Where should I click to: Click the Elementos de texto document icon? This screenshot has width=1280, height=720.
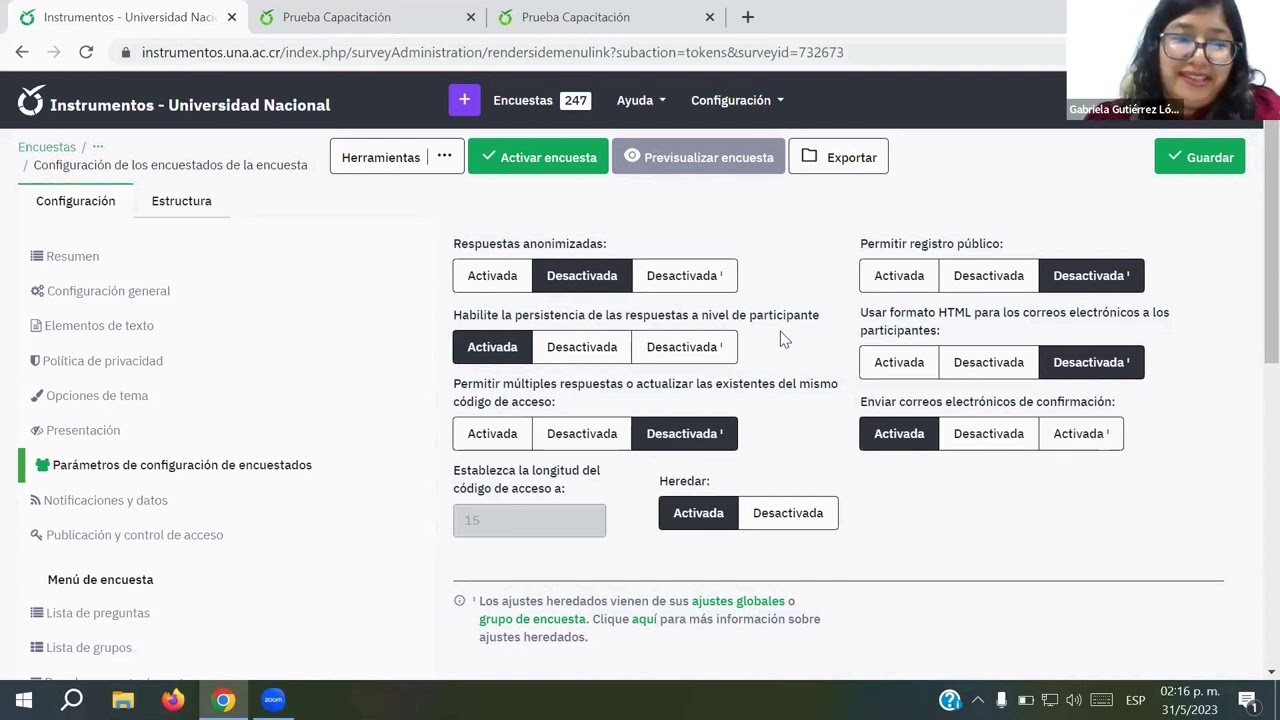pos(36,326)
